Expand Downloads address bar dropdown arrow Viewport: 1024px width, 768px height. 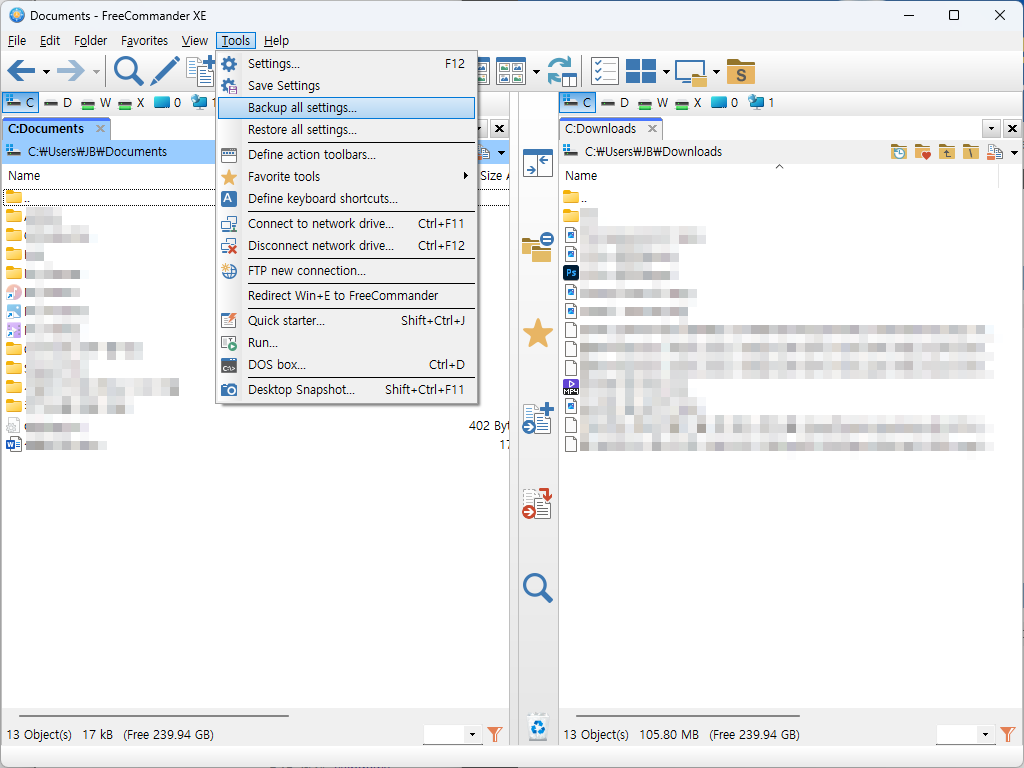coord(1014,153)
